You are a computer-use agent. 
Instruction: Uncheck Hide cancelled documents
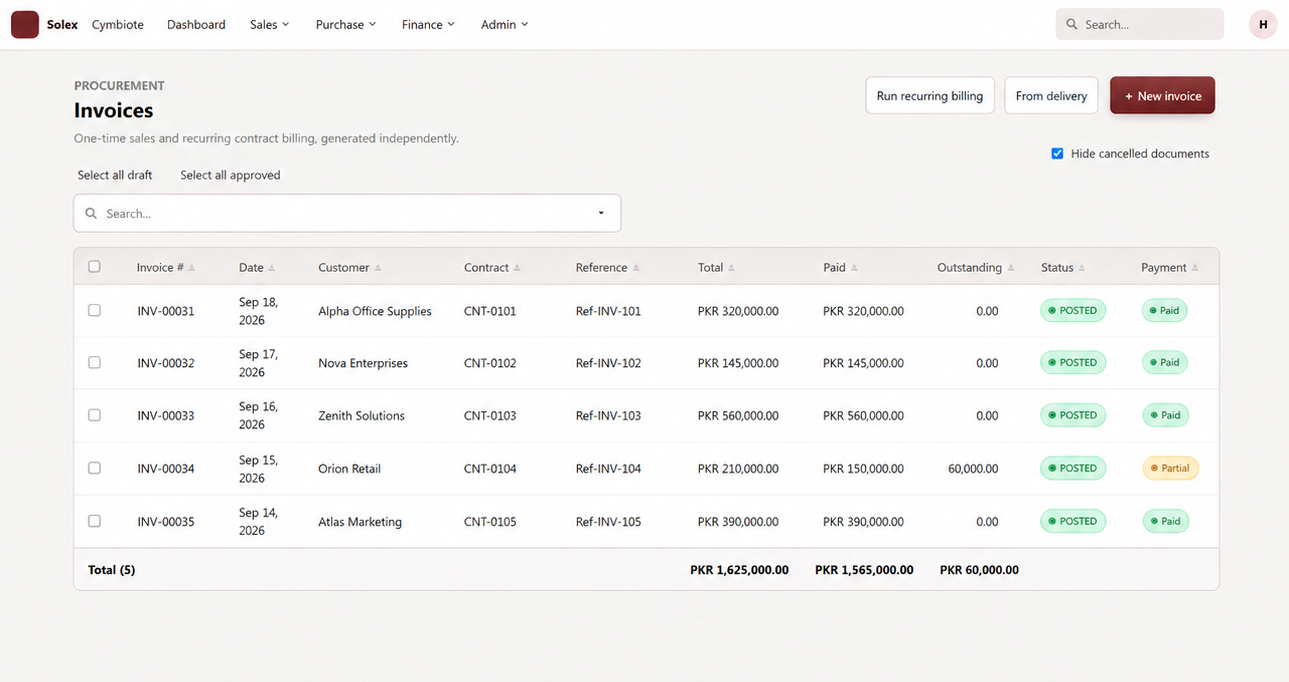[1057, 154]
